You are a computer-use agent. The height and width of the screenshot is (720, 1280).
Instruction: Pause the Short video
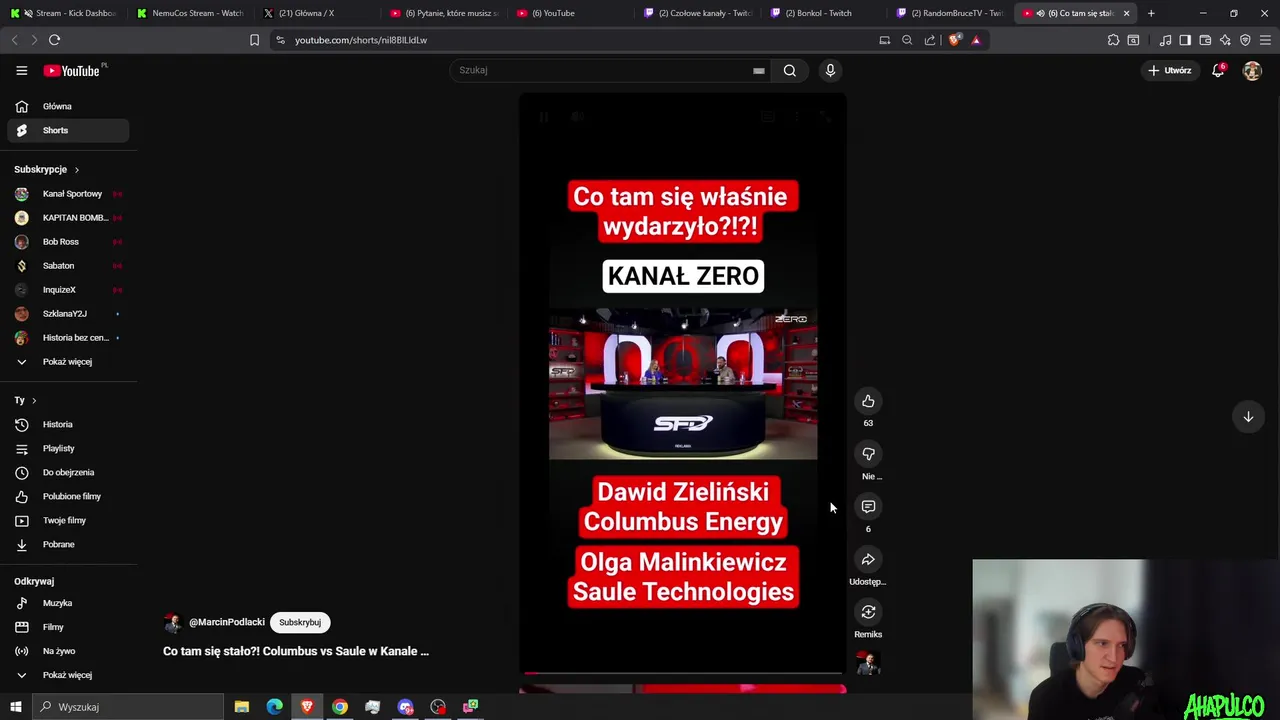pos(544,117)
